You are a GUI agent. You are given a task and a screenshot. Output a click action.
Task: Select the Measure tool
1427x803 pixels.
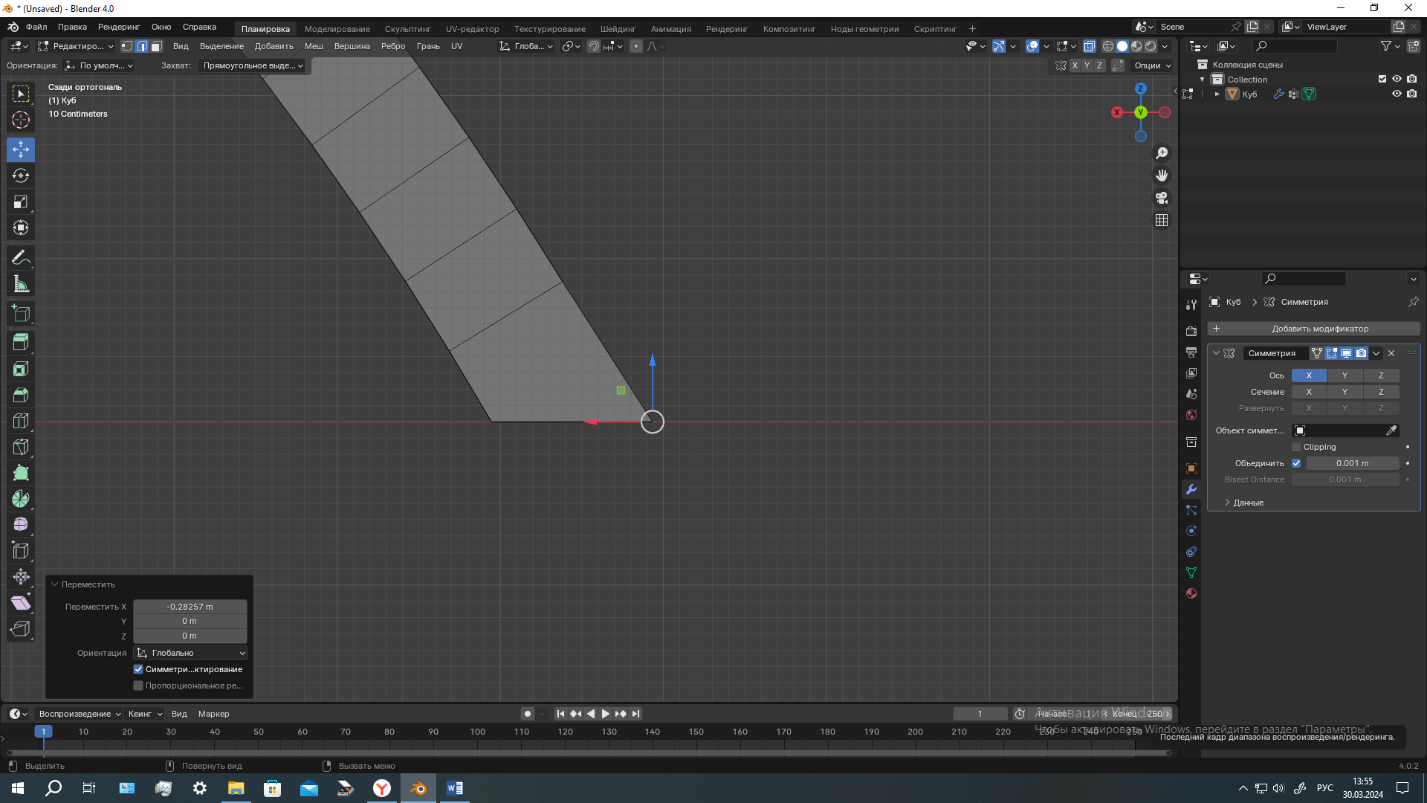coord(20,285)
